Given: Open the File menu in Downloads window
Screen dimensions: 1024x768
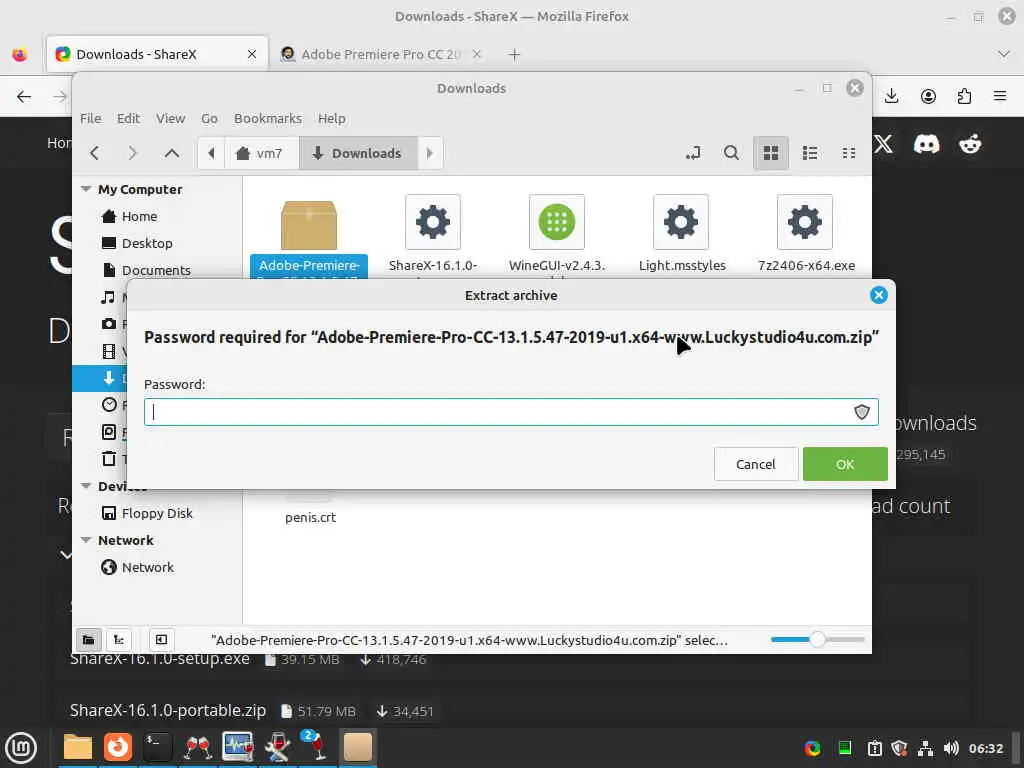Looking at the screenshot, I should point(91,118).
